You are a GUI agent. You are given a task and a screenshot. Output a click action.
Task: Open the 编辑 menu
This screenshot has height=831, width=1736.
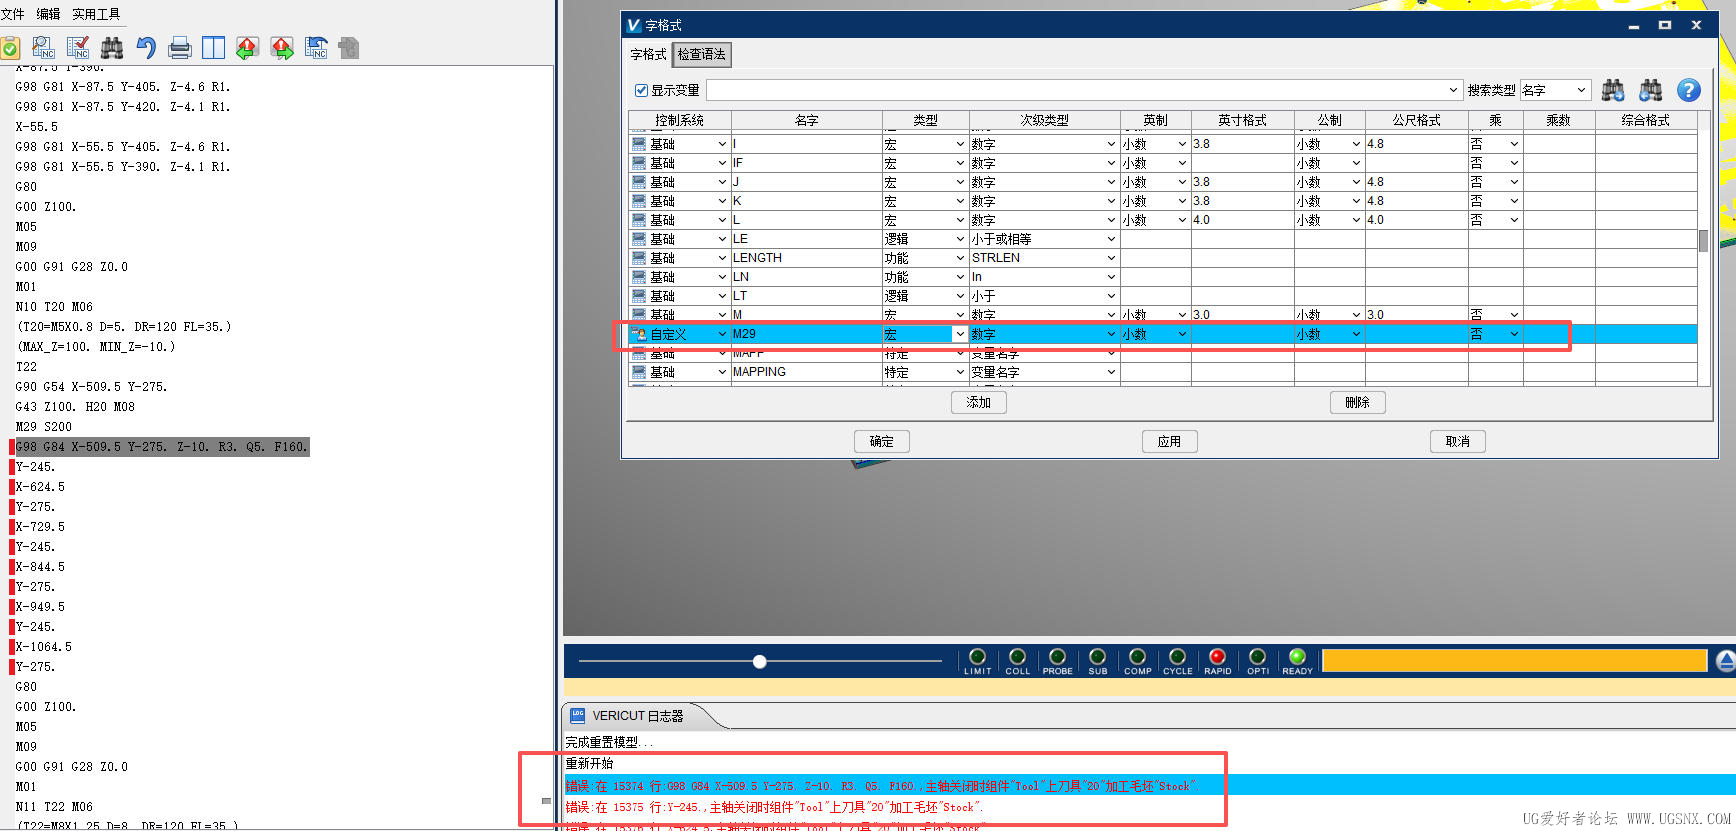click(x=48, y=14)
